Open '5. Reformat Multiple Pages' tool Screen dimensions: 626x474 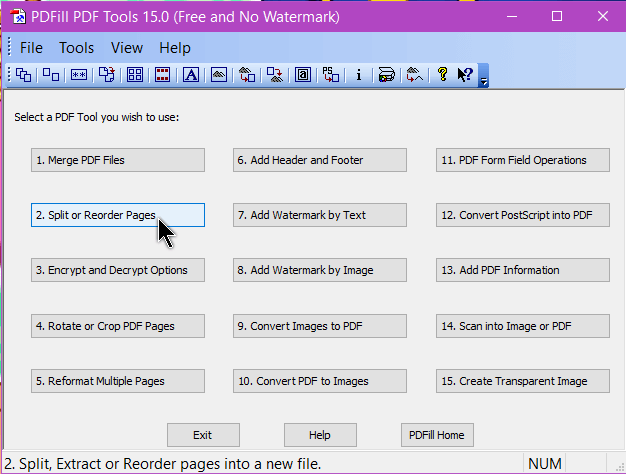pos(118,381)
